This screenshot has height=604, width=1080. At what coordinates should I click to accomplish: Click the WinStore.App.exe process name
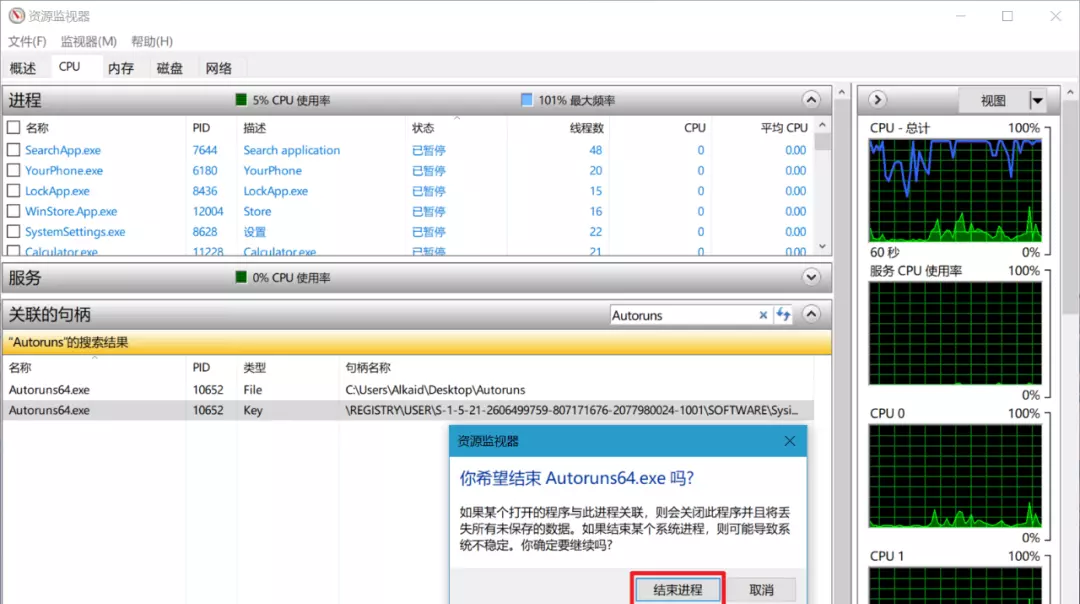(x=71, y=211)
